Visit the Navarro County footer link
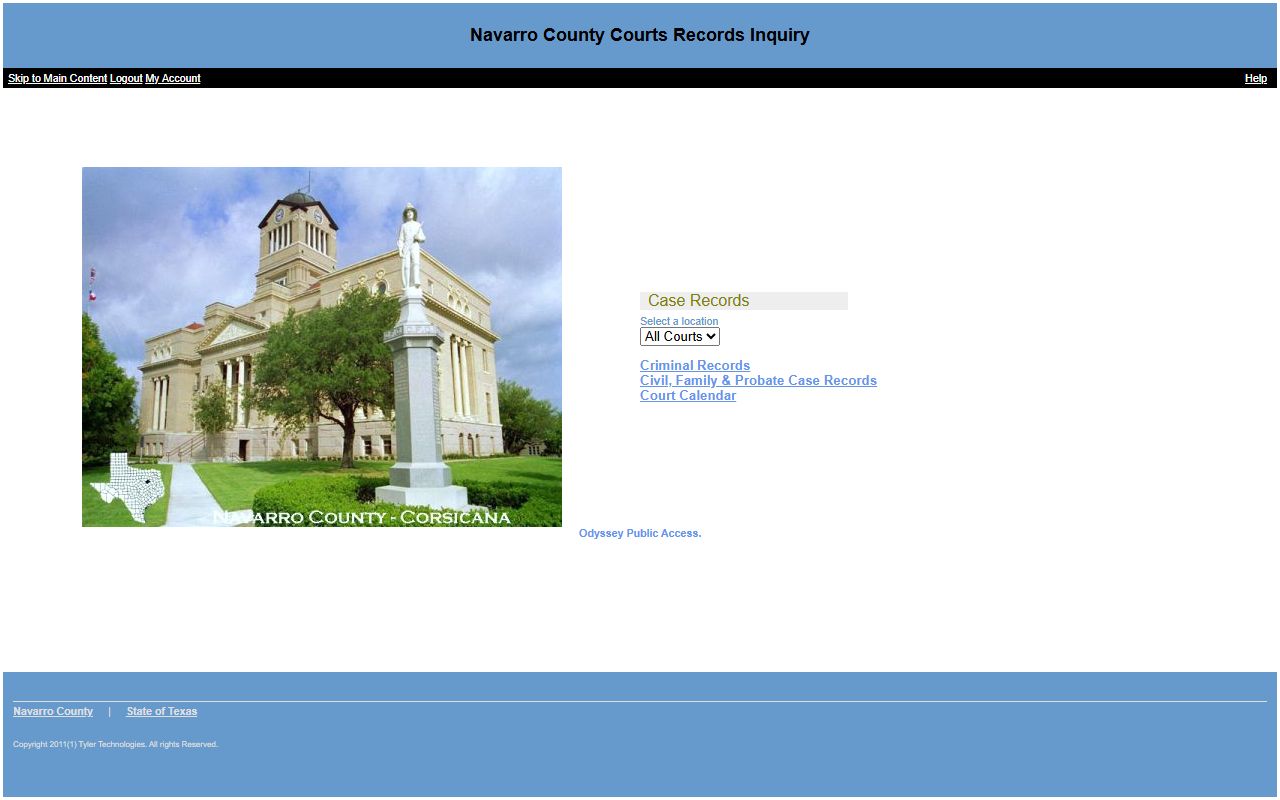 tap(53, 712)
